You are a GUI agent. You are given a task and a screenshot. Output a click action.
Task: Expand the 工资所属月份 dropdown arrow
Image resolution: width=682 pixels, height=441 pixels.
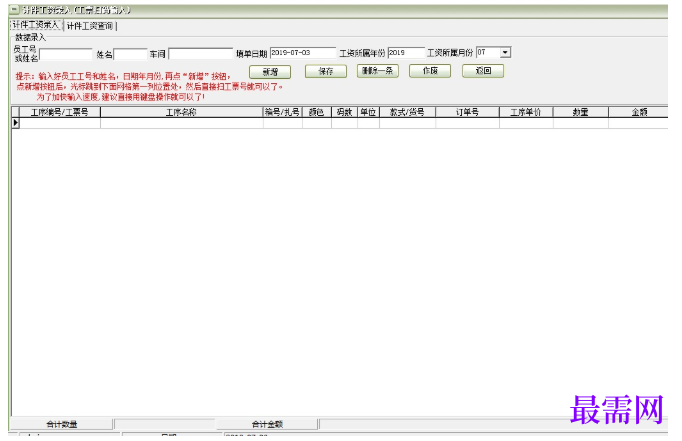pyautogui.click(x=505, y=53)
